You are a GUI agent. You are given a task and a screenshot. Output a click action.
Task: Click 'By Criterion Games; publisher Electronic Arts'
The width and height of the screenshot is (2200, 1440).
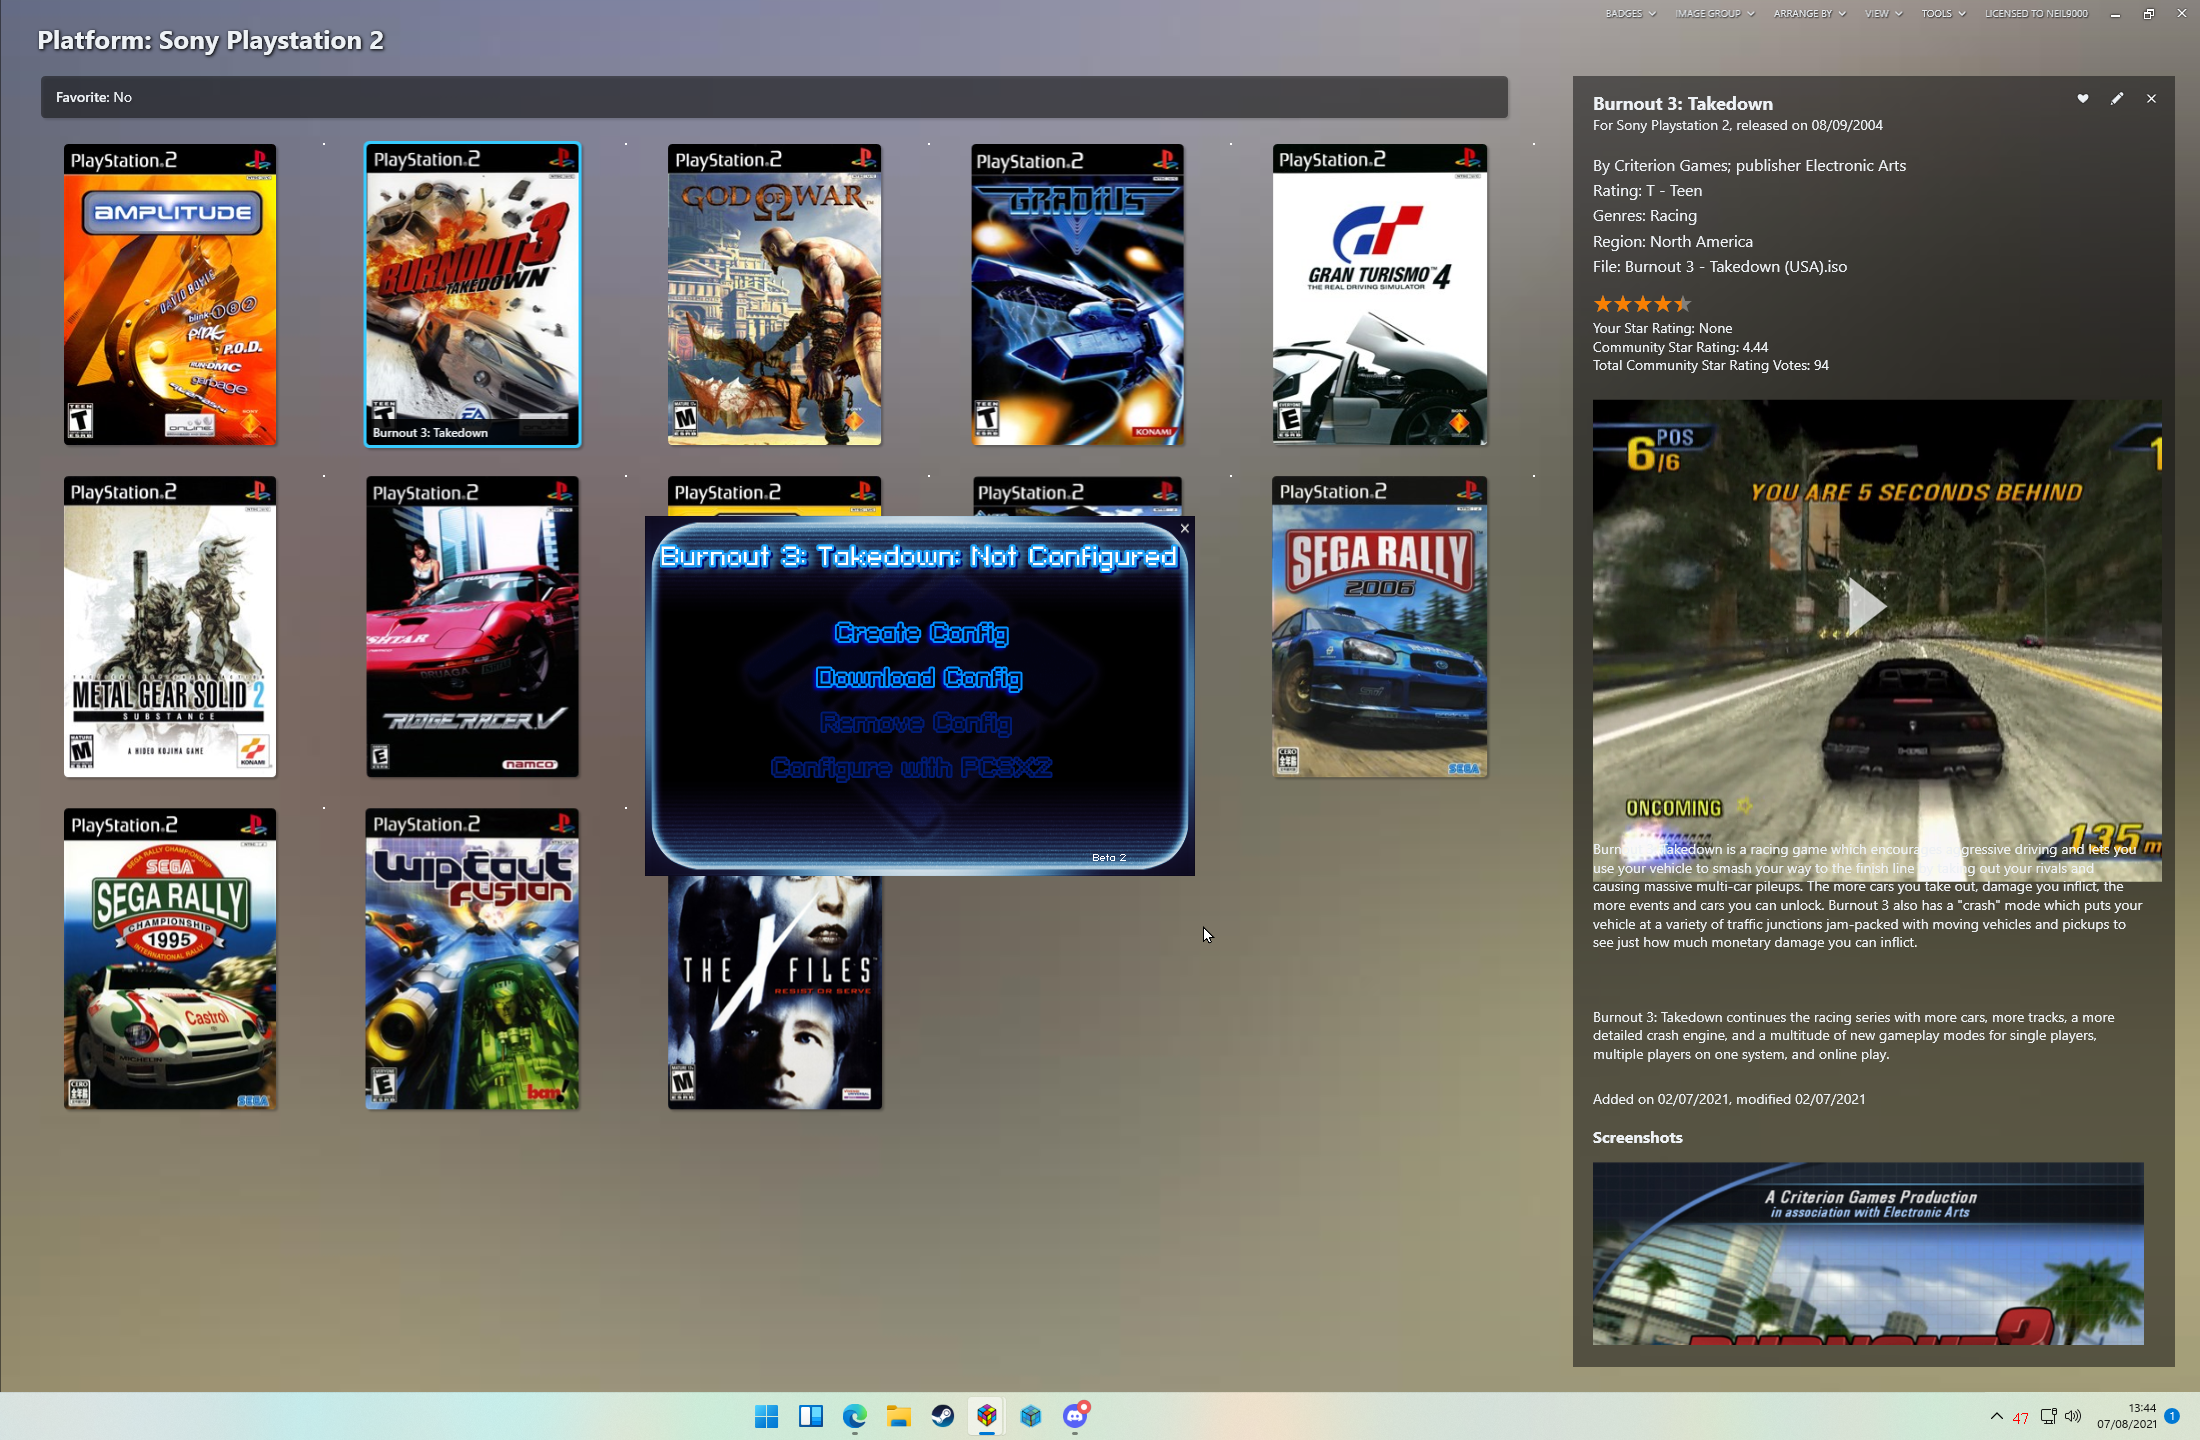point(1750,166)
